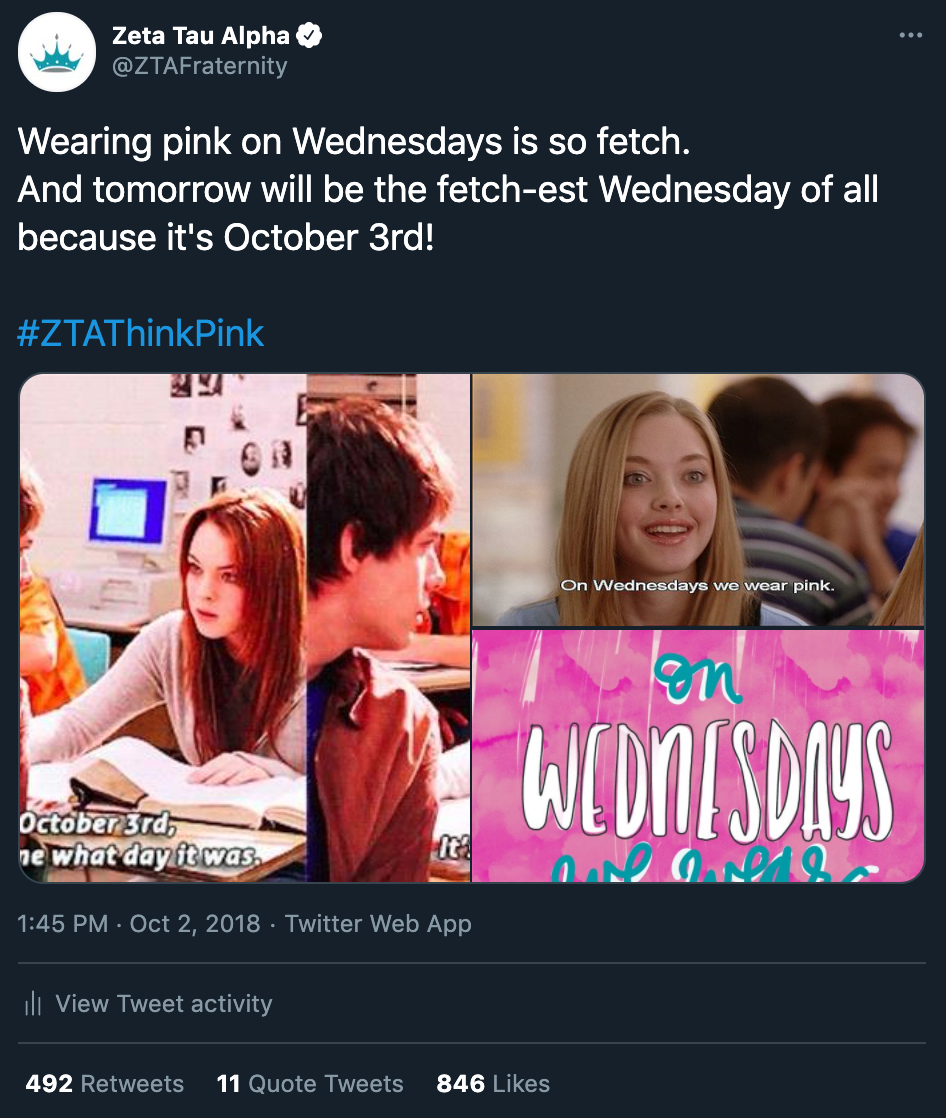
Task: Open the three-dot more options menu
Action: (910, 35)
